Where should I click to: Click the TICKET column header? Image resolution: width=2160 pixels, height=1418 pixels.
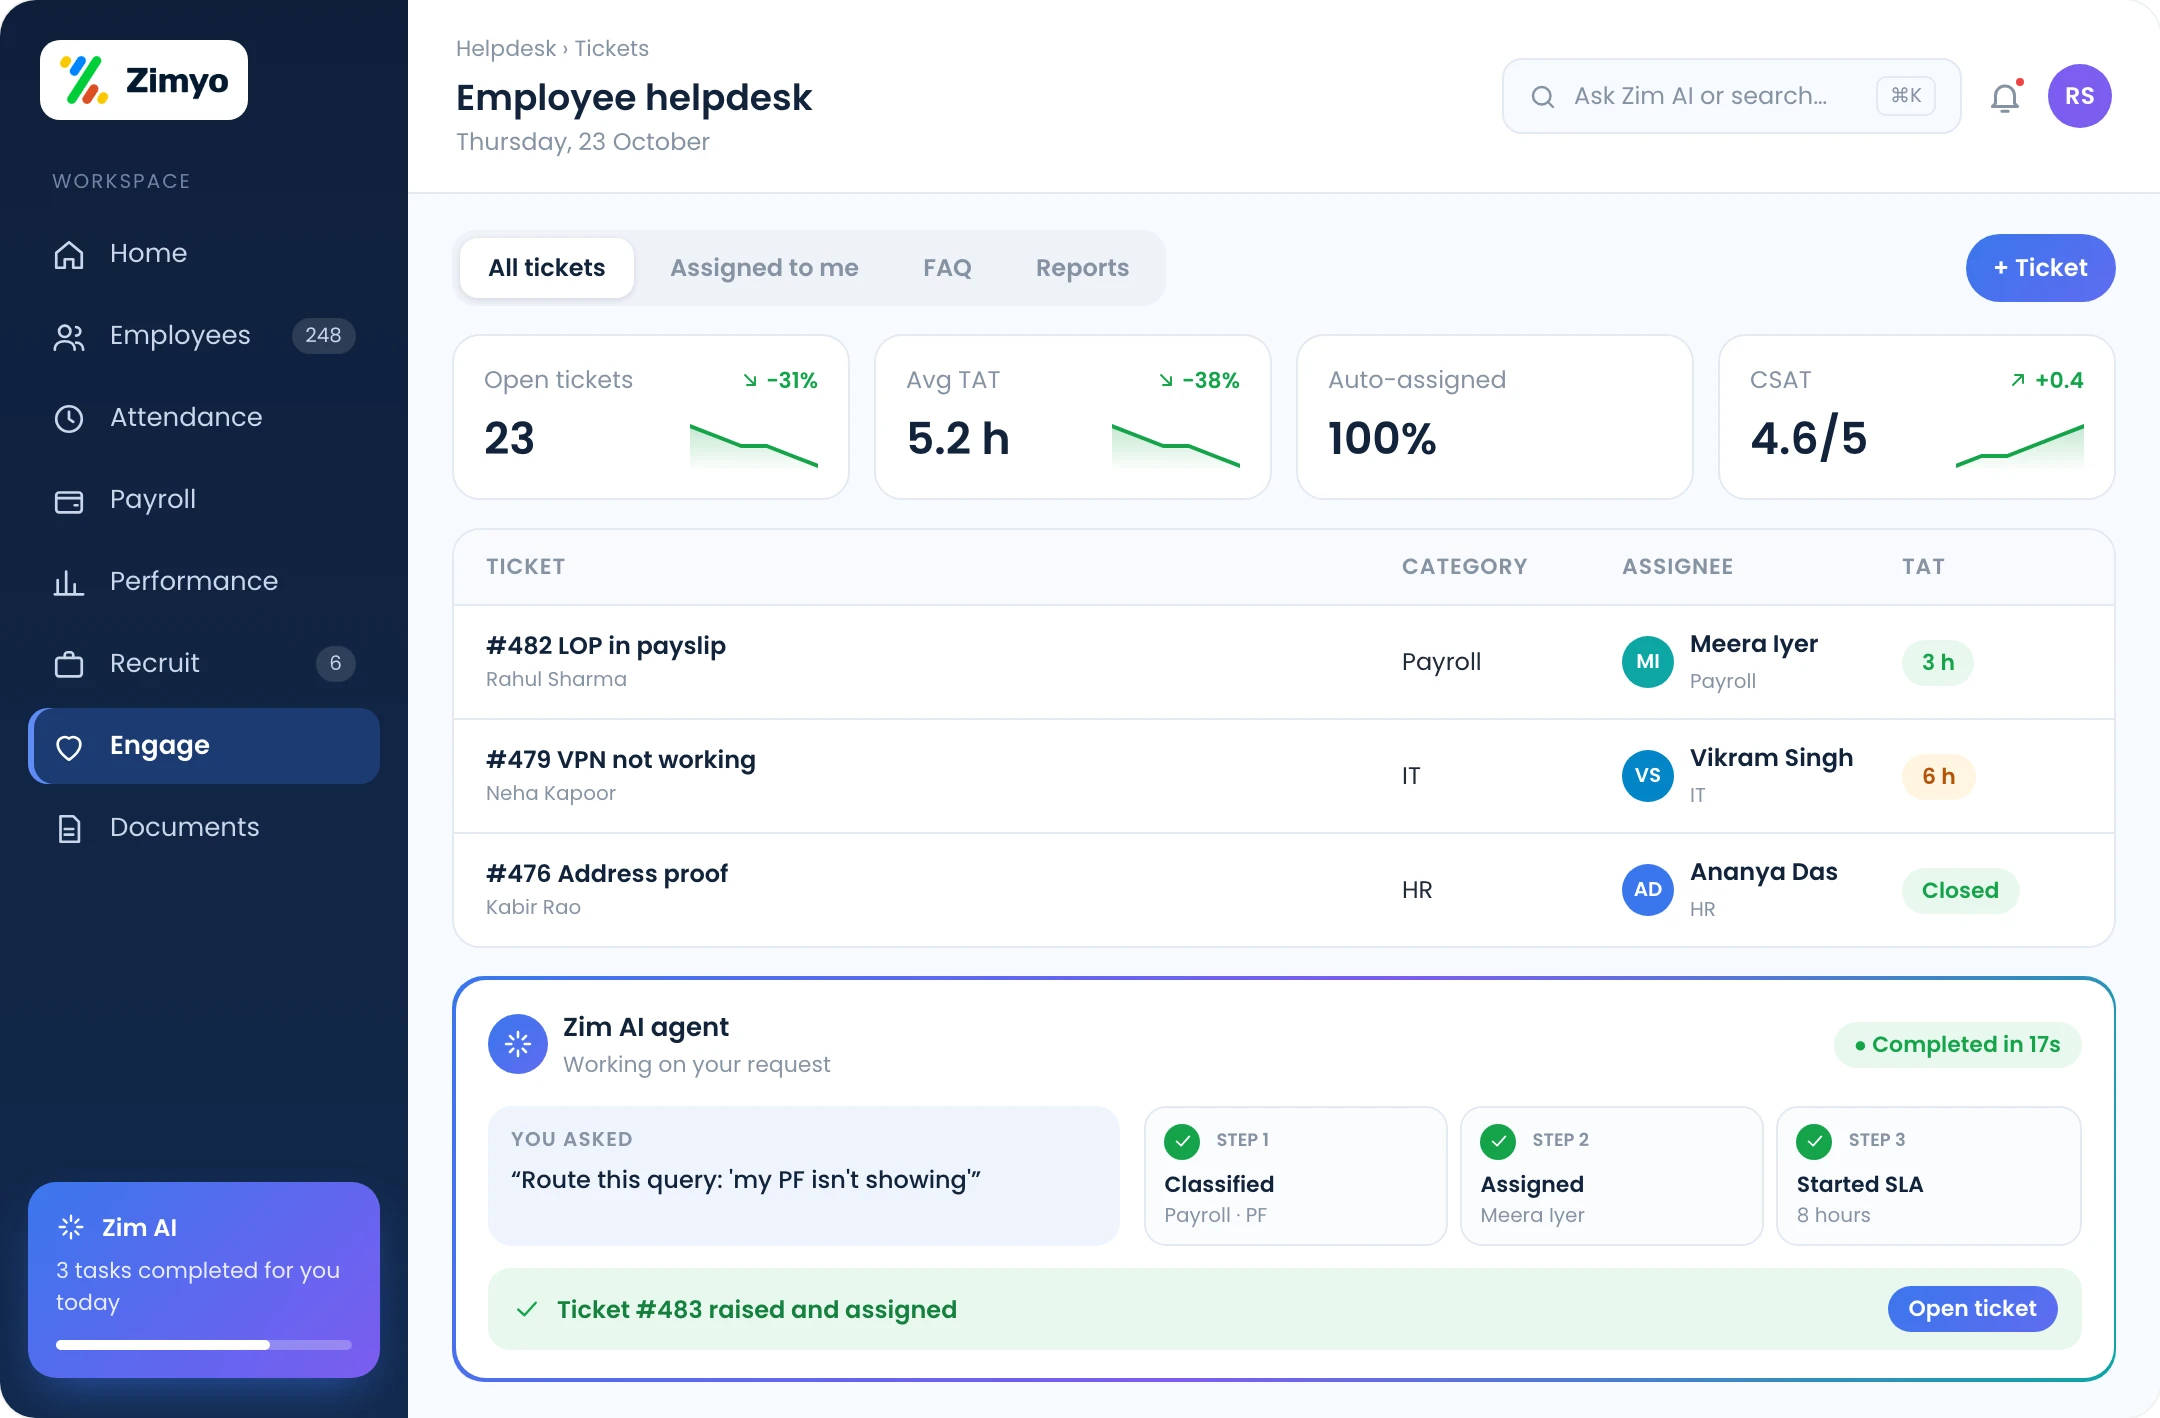[525, 567]
